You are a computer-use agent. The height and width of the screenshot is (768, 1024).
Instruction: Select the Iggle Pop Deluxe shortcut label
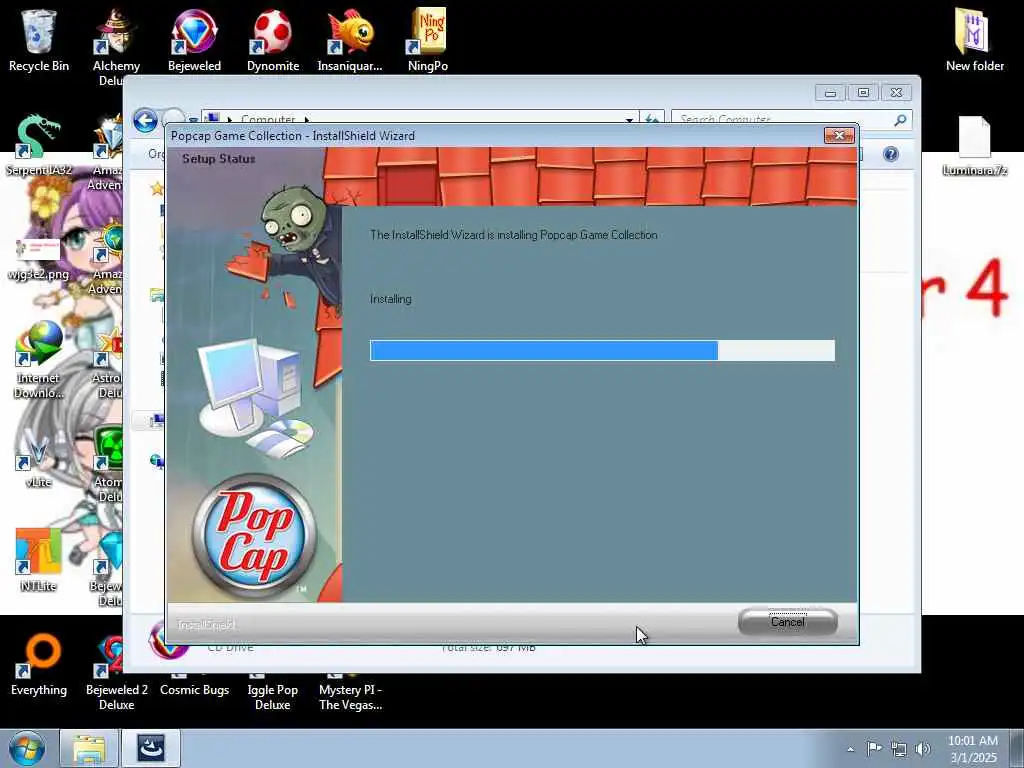click(x=273, y=697)
